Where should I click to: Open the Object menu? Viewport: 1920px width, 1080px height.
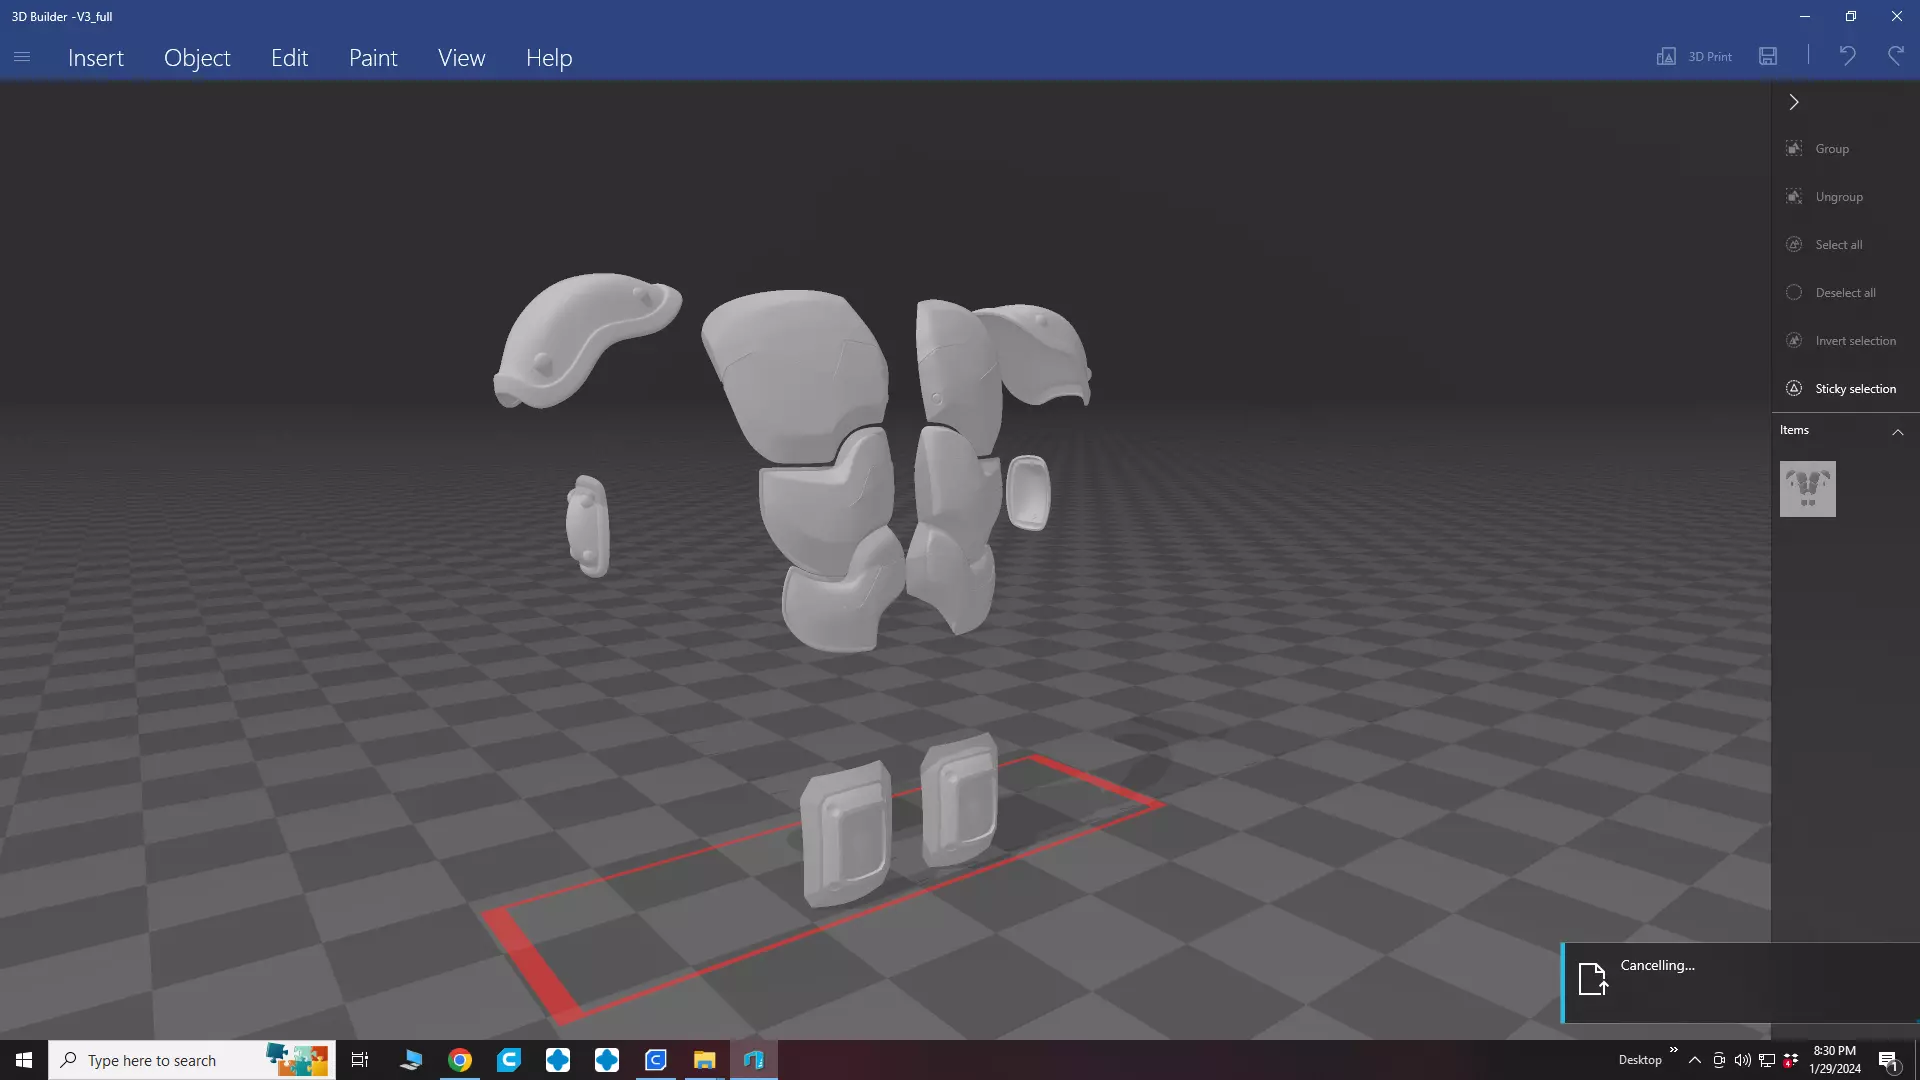[x=197, y=58]
